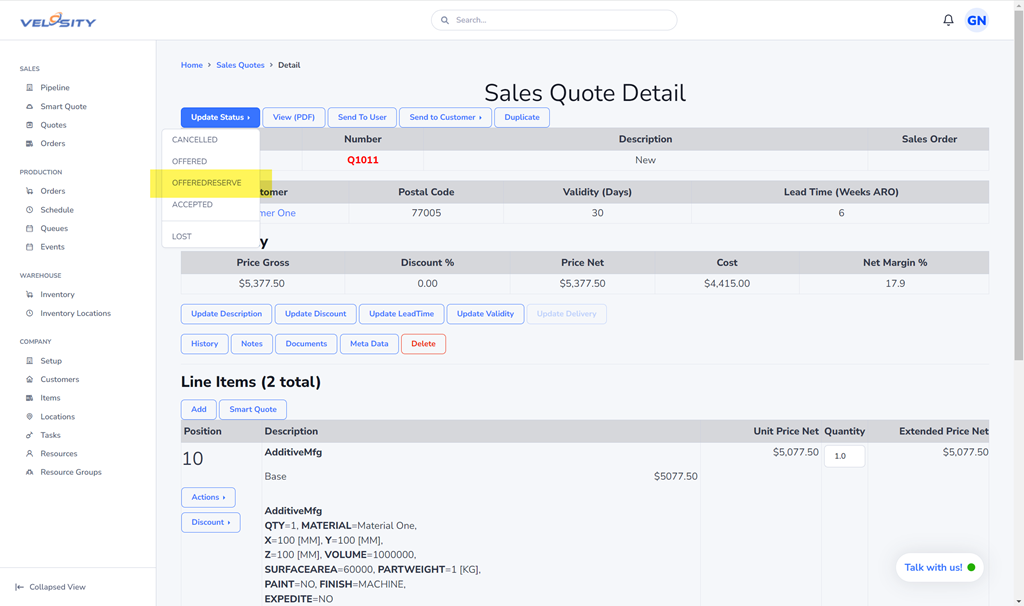Select OFFEREDRESERVE status option

tap(207, 183)
